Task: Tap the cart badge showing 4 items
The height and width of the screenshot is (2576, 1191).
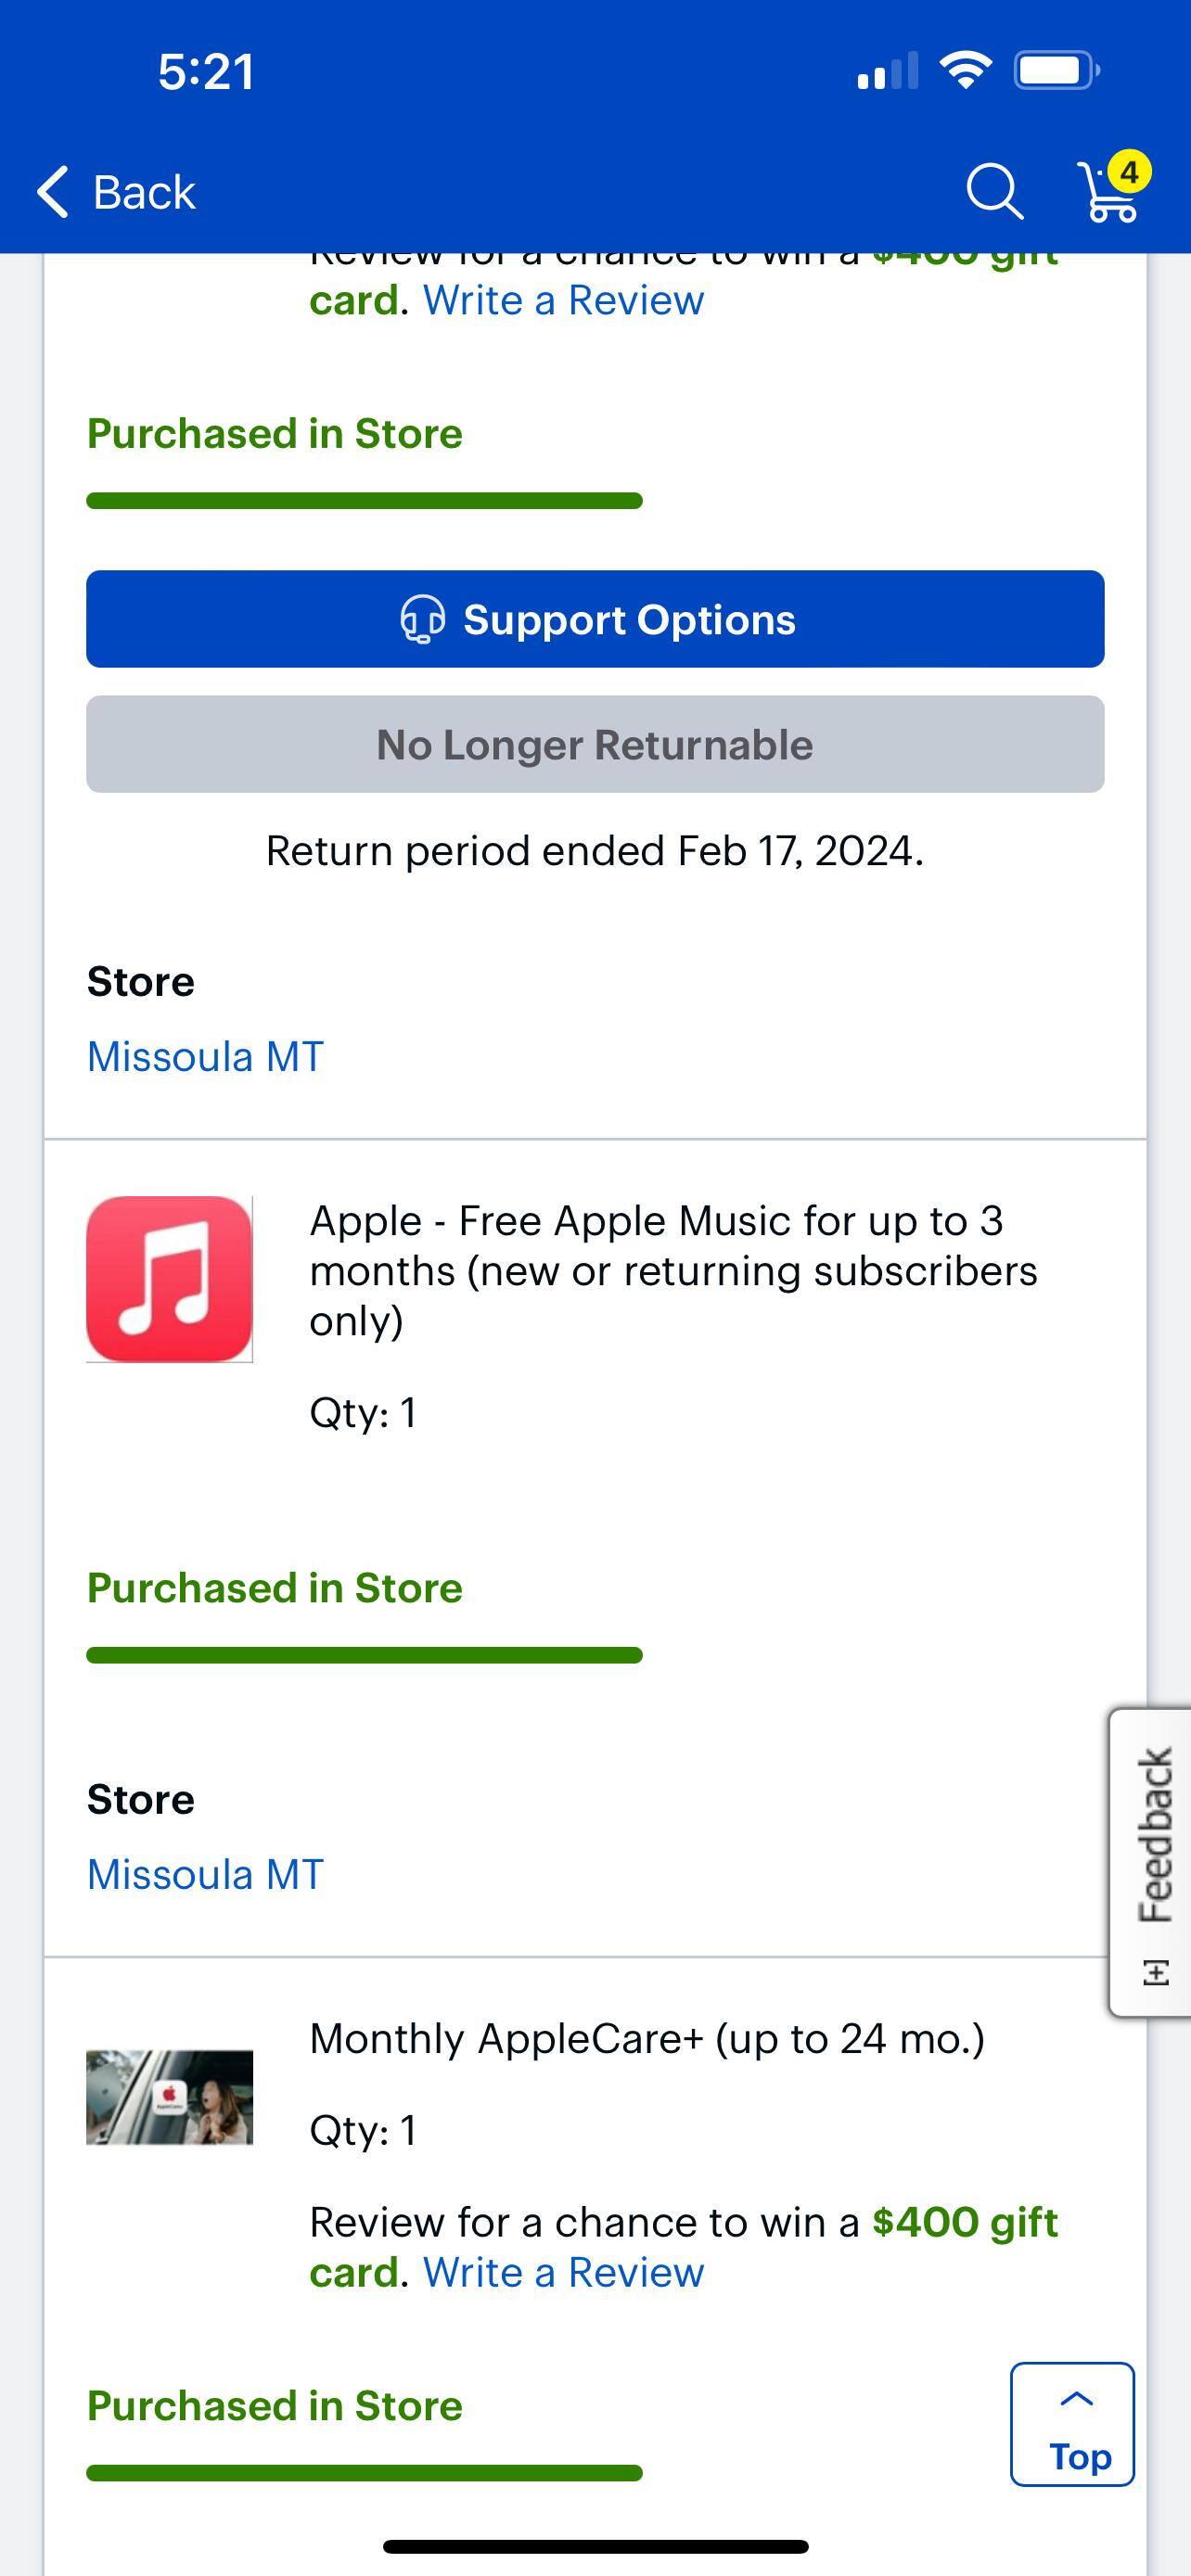Action: 1129,172
